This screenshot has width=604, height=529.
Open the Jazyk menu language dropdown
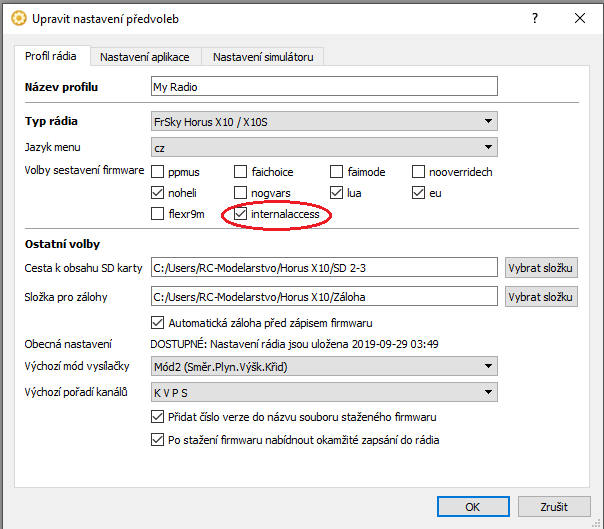coord(323,147)
